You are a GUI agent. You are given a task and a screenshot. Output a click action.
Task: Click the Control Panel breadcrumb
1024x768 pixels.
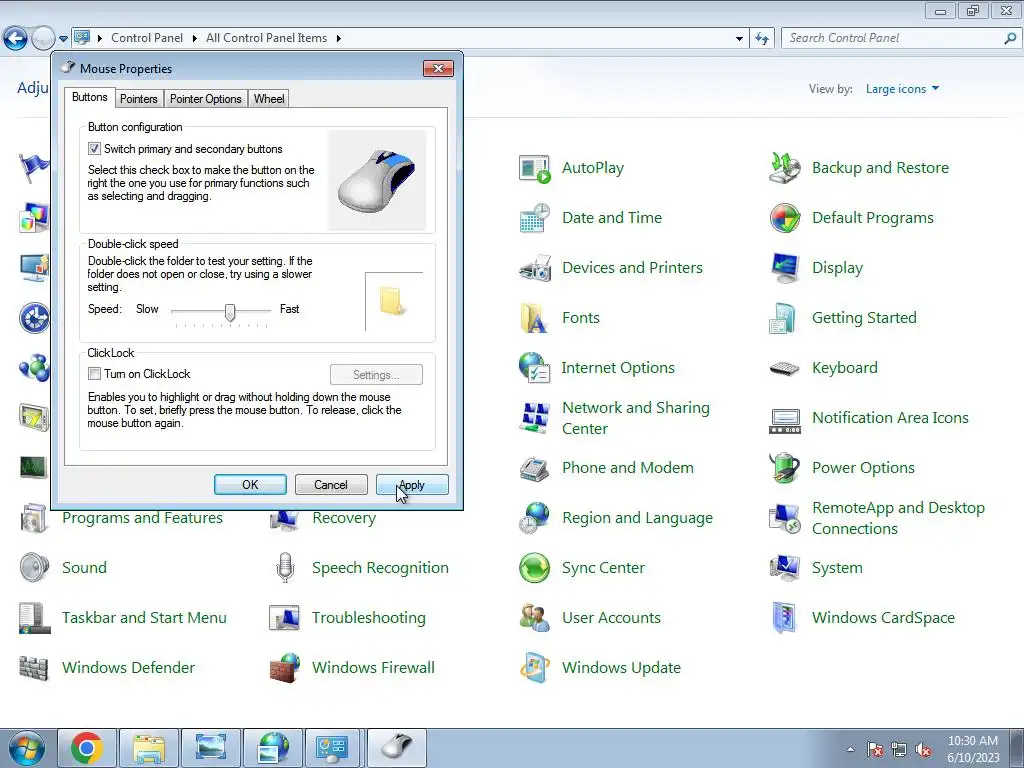tap(147, 38)
